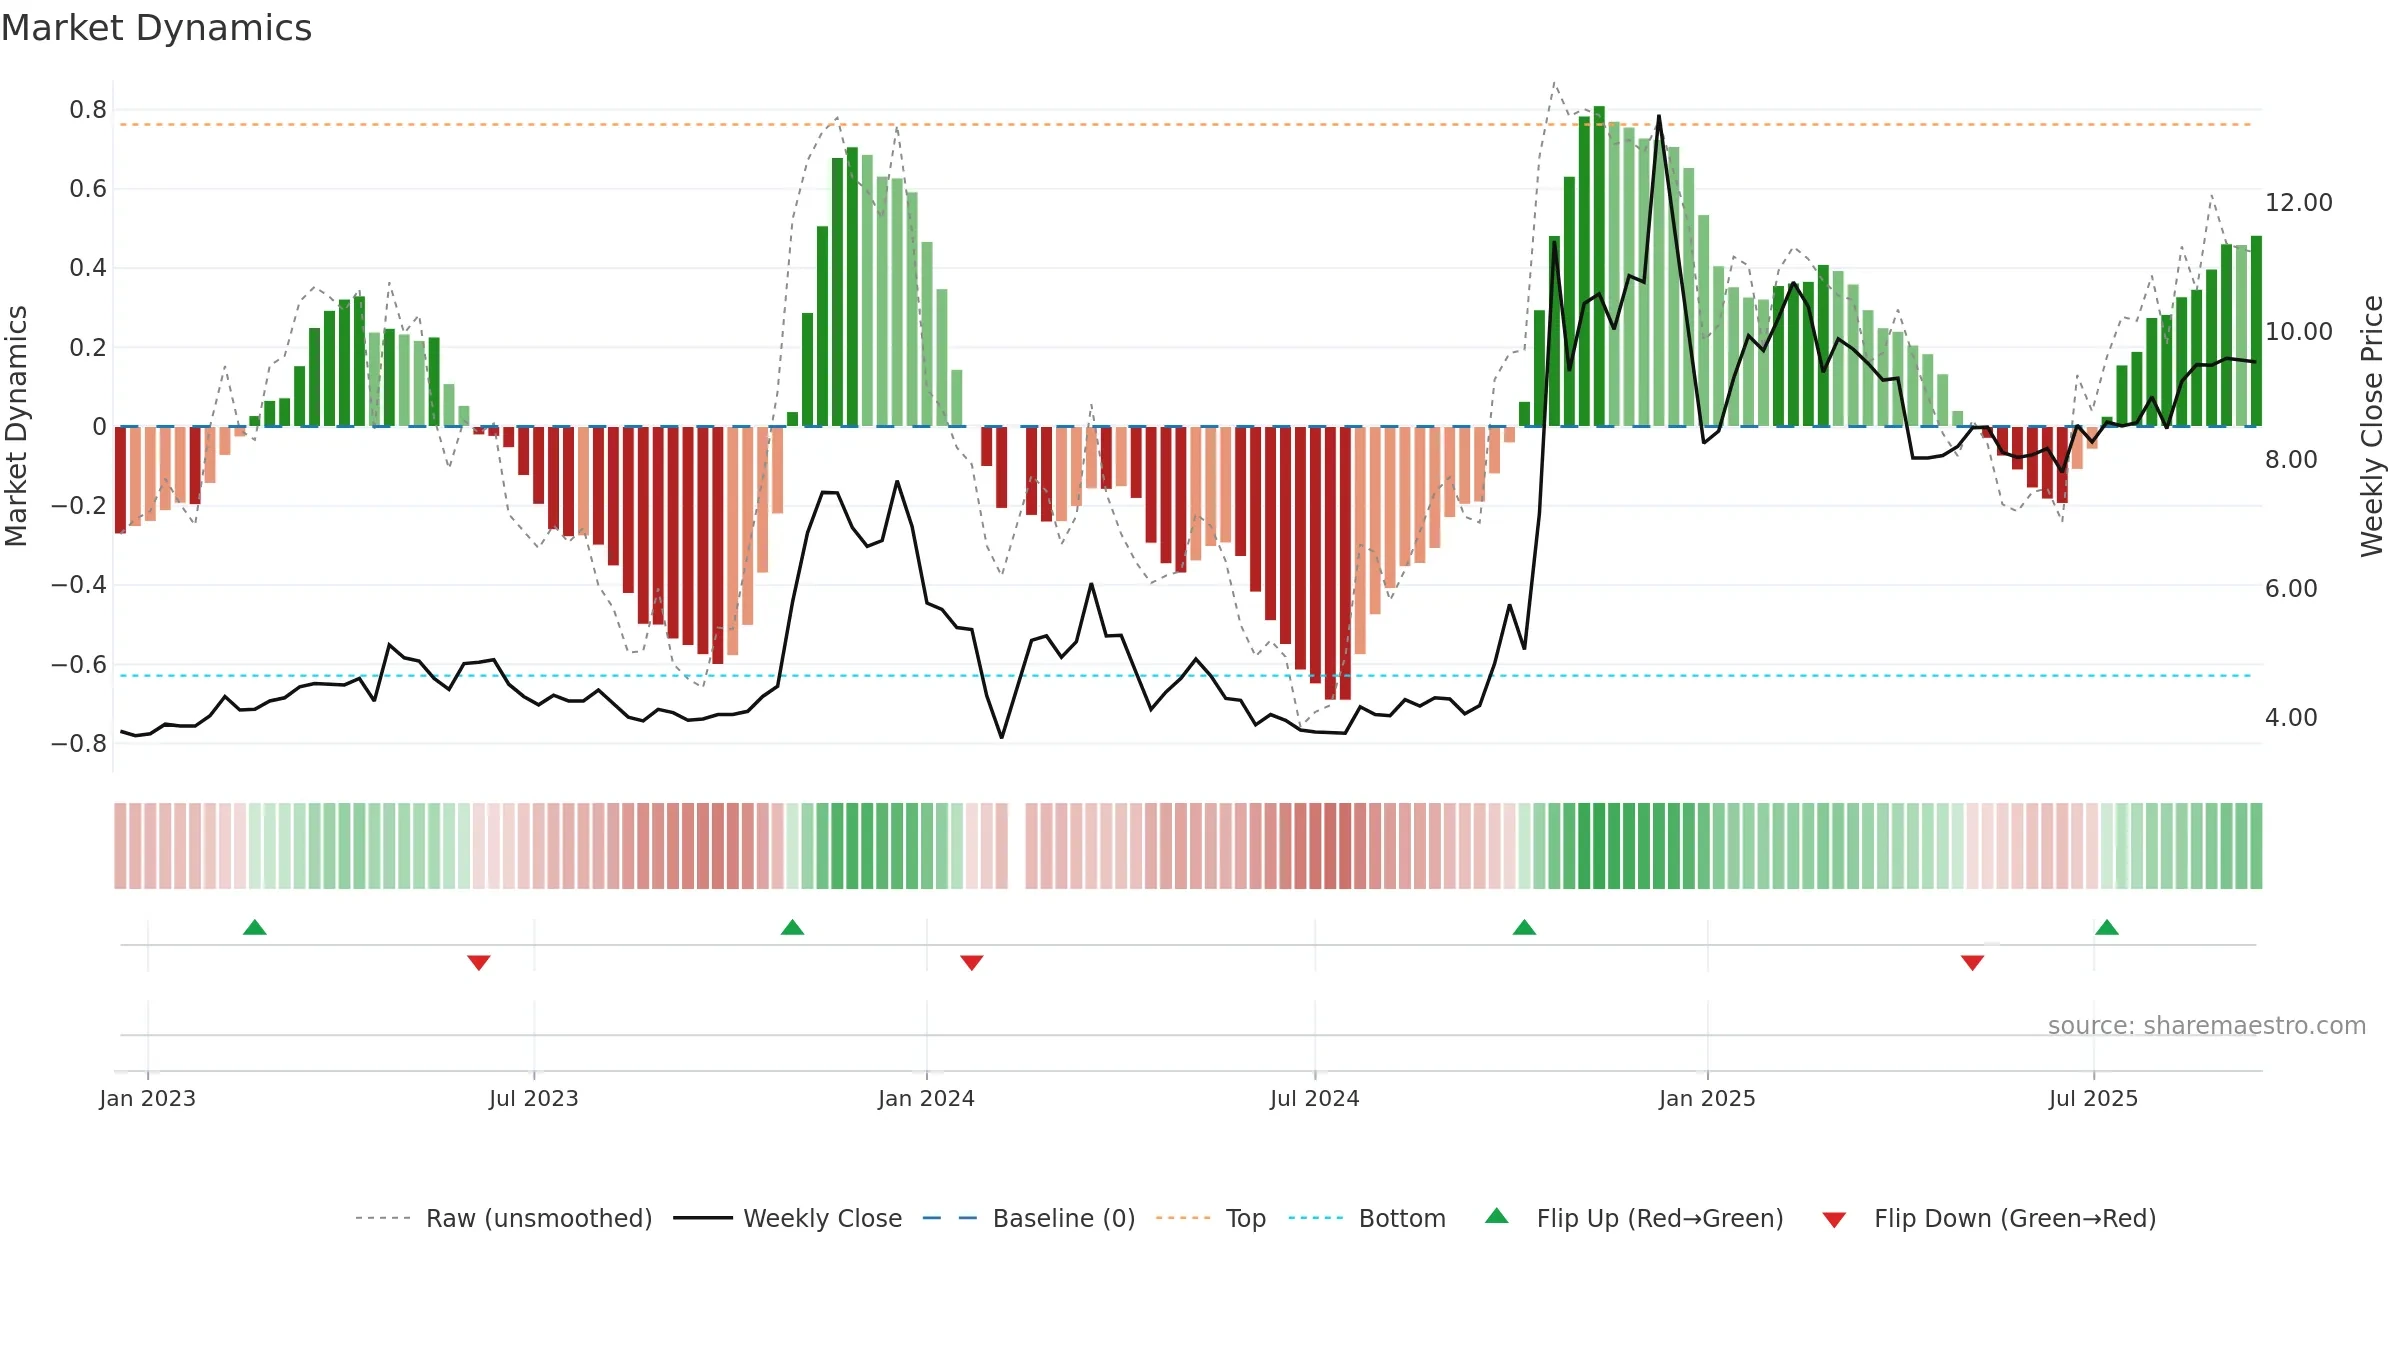Toggle the Raw (unsmoothed) legend entry
This screenshot has height=1350, width=2400.
(504, 1218)
